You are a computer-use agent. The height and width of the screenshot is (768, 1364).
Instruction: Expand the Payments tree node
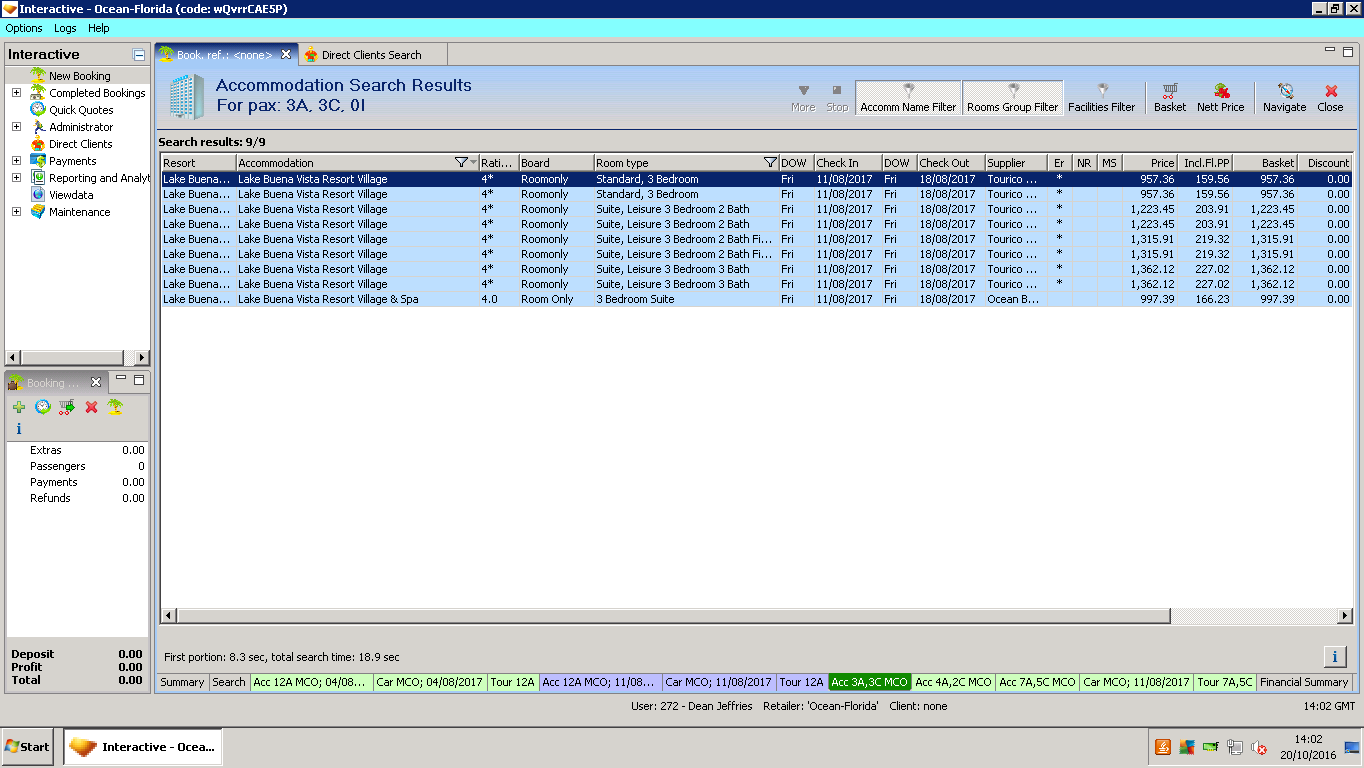(16, 161)
